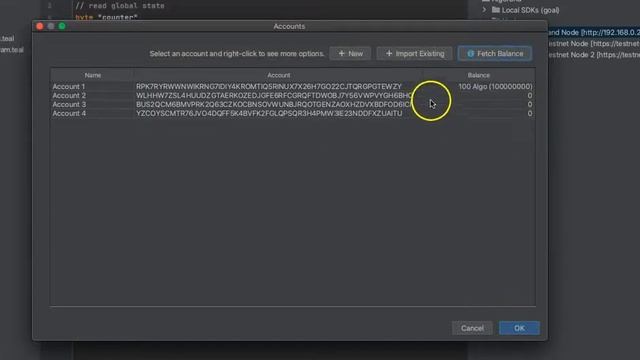Click the plus icon on Import Existing
The width and height of the screenshot is (640, 360).
[x=389, y=53]
